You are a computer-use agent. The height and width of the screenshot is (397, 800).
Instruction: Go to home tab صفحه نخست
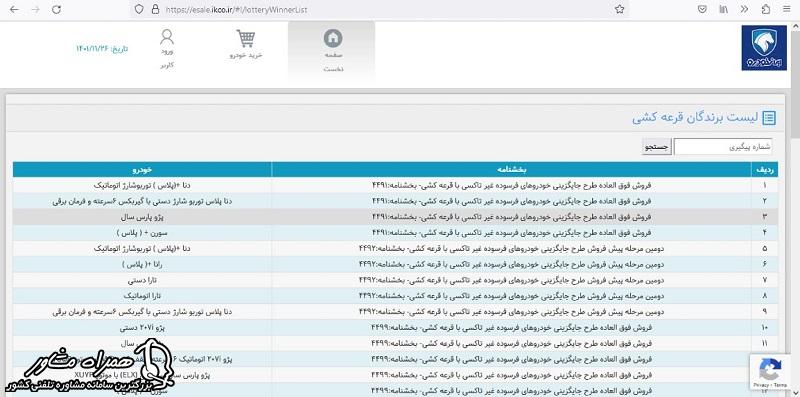333,51
